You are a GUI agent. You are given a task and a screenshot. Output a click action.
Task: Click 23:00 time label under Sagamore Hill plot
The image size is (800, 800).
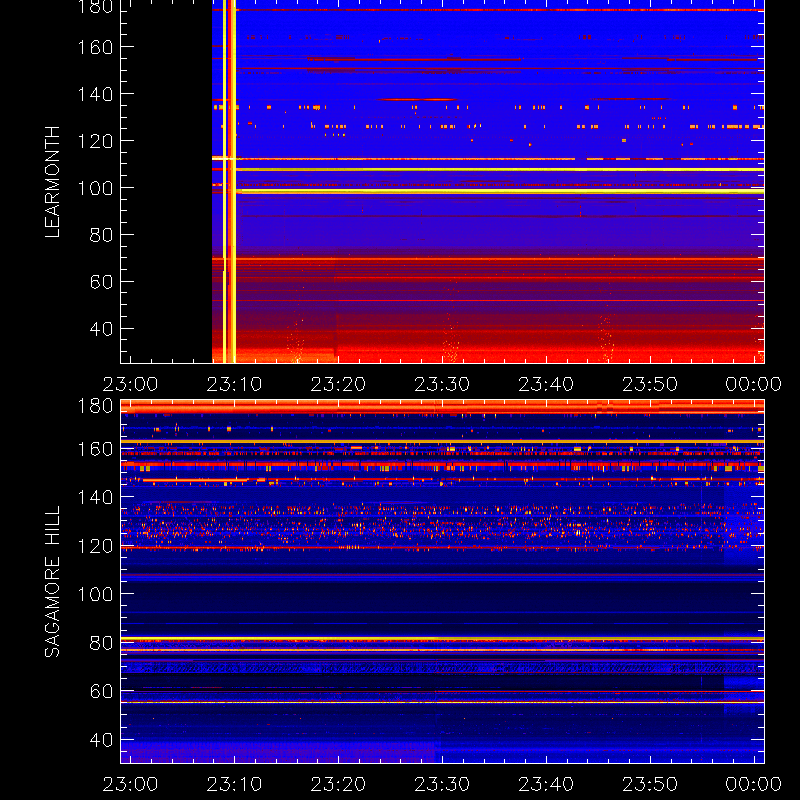tap(130, 784)
